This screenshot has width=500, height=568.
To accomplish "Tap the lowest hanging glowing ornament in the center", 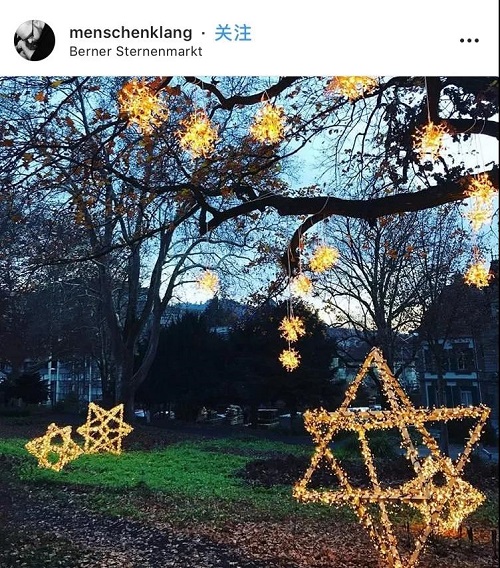I will coord(289,359).
